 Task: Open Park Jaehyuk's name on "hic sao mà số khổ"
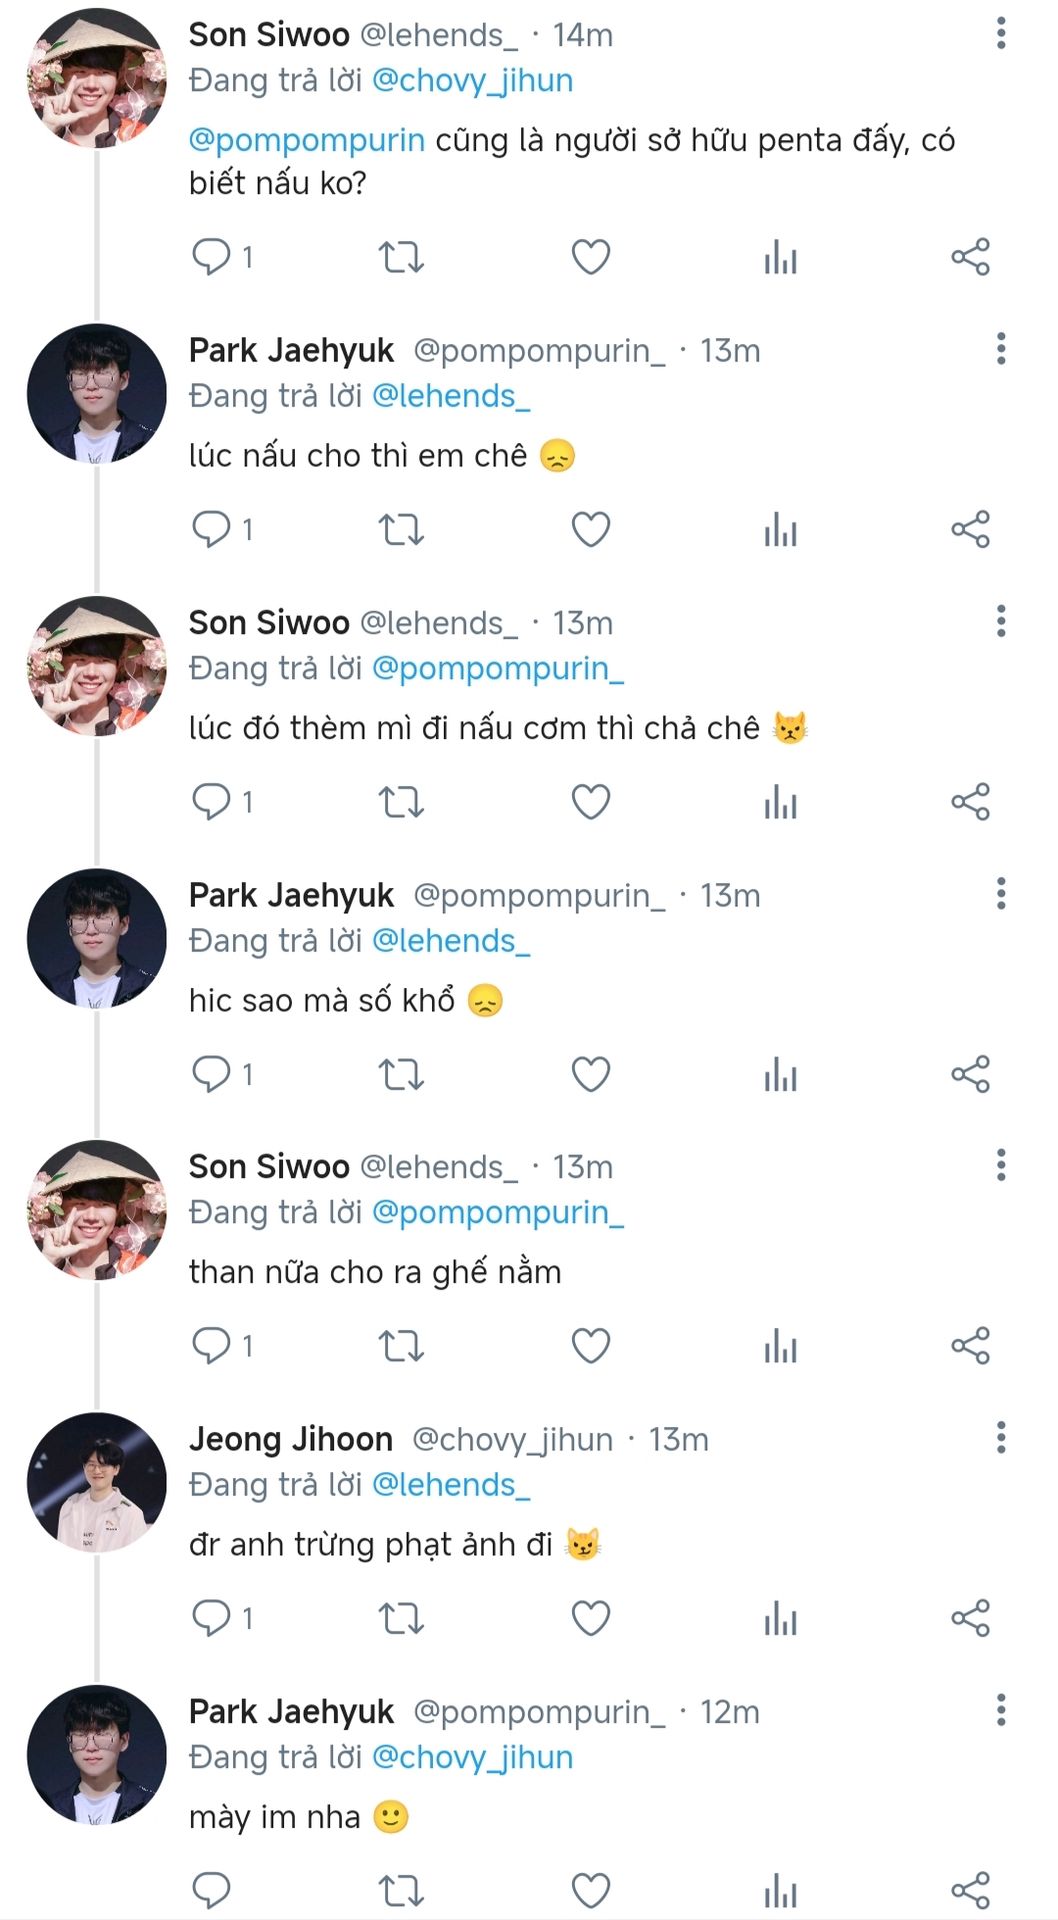click(291, 895)
